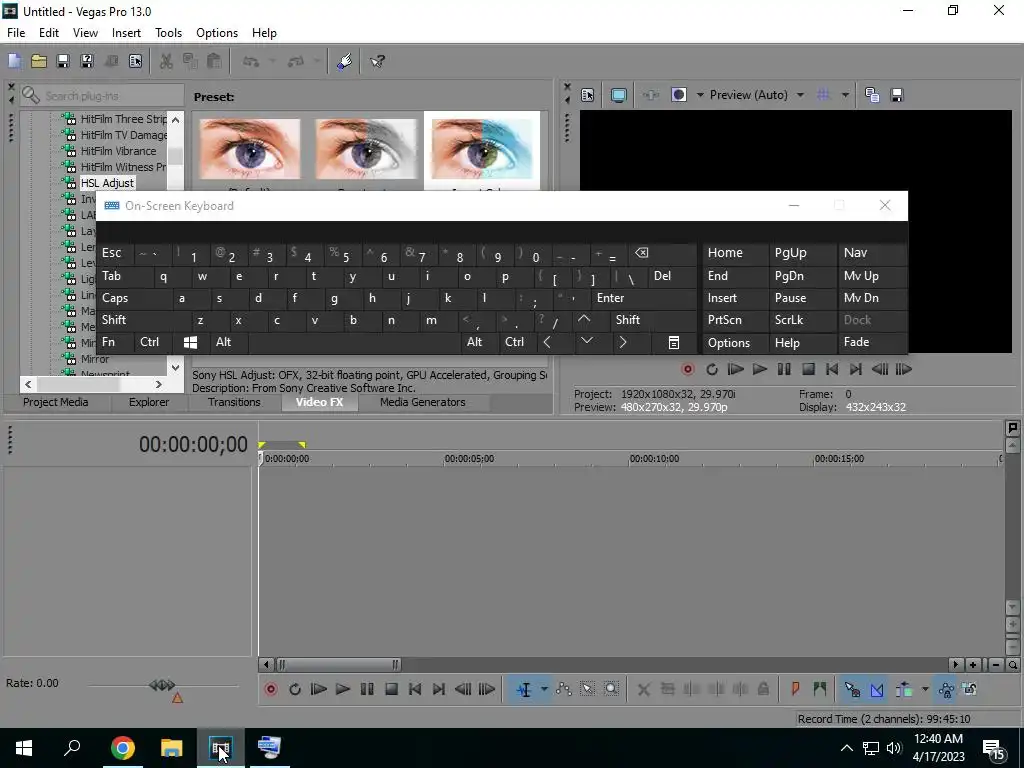Switch to Transitions tab
Image resolution: width=1024 pixels, height=768 pixels.
coord(234,402)
